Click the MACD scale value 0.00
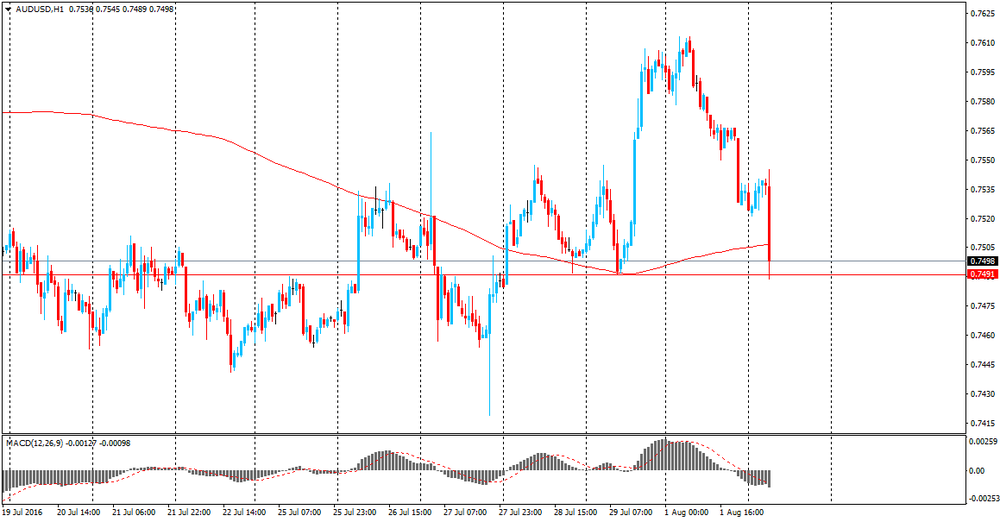 coord(977,471)
